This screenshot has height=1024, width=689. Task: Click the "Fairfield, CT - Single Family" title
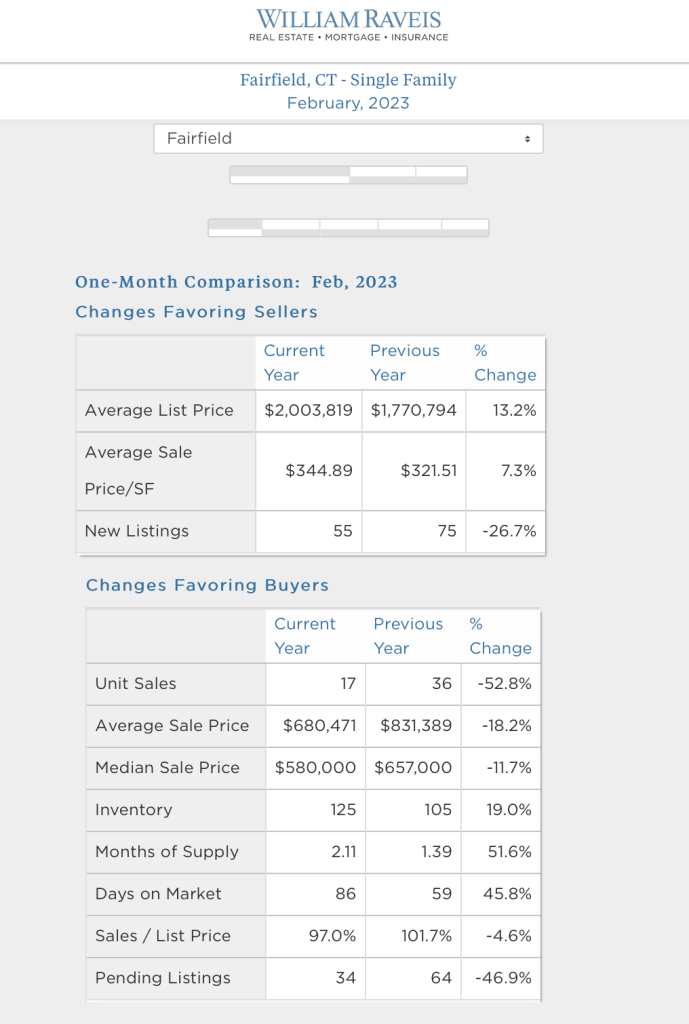tap(348, 80)
